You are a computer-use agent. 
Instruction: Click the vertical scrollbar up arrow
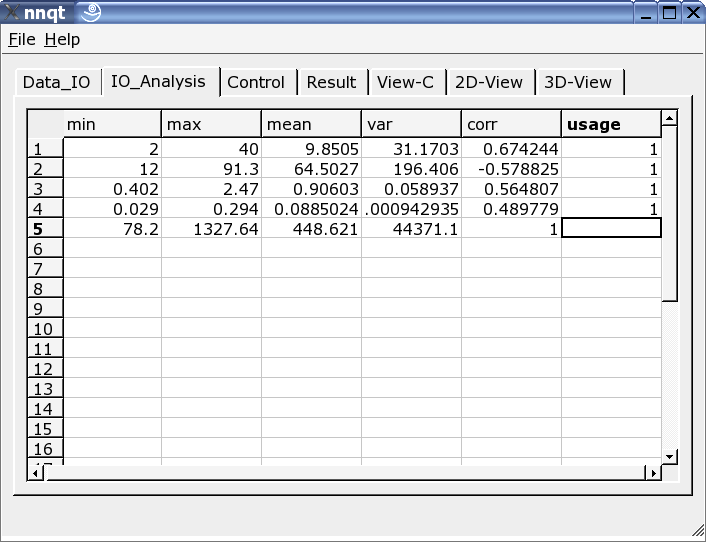pos(670,118)
